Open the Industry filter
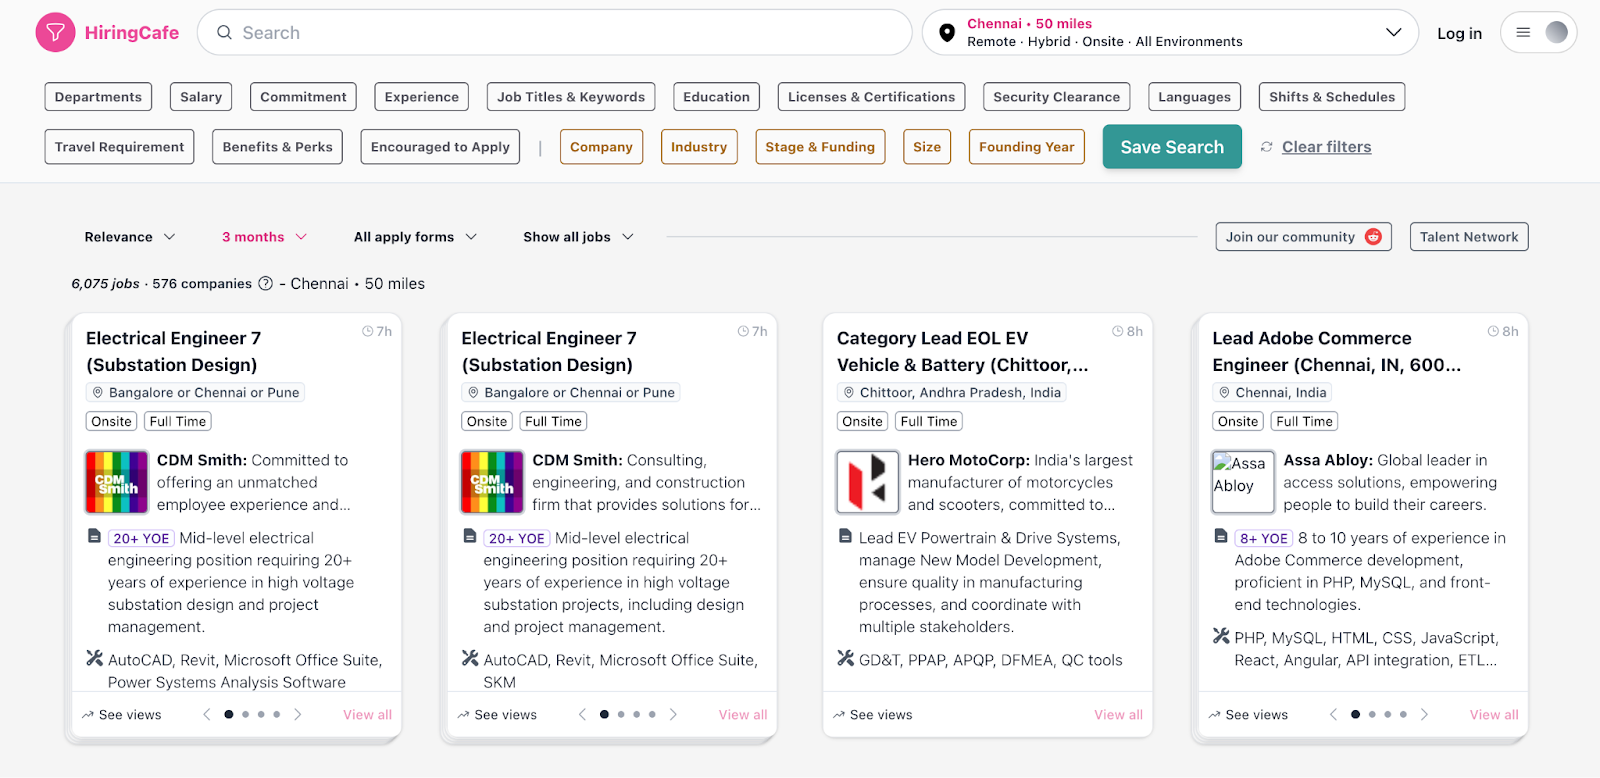1600x778 pixels. pos(699,147)
